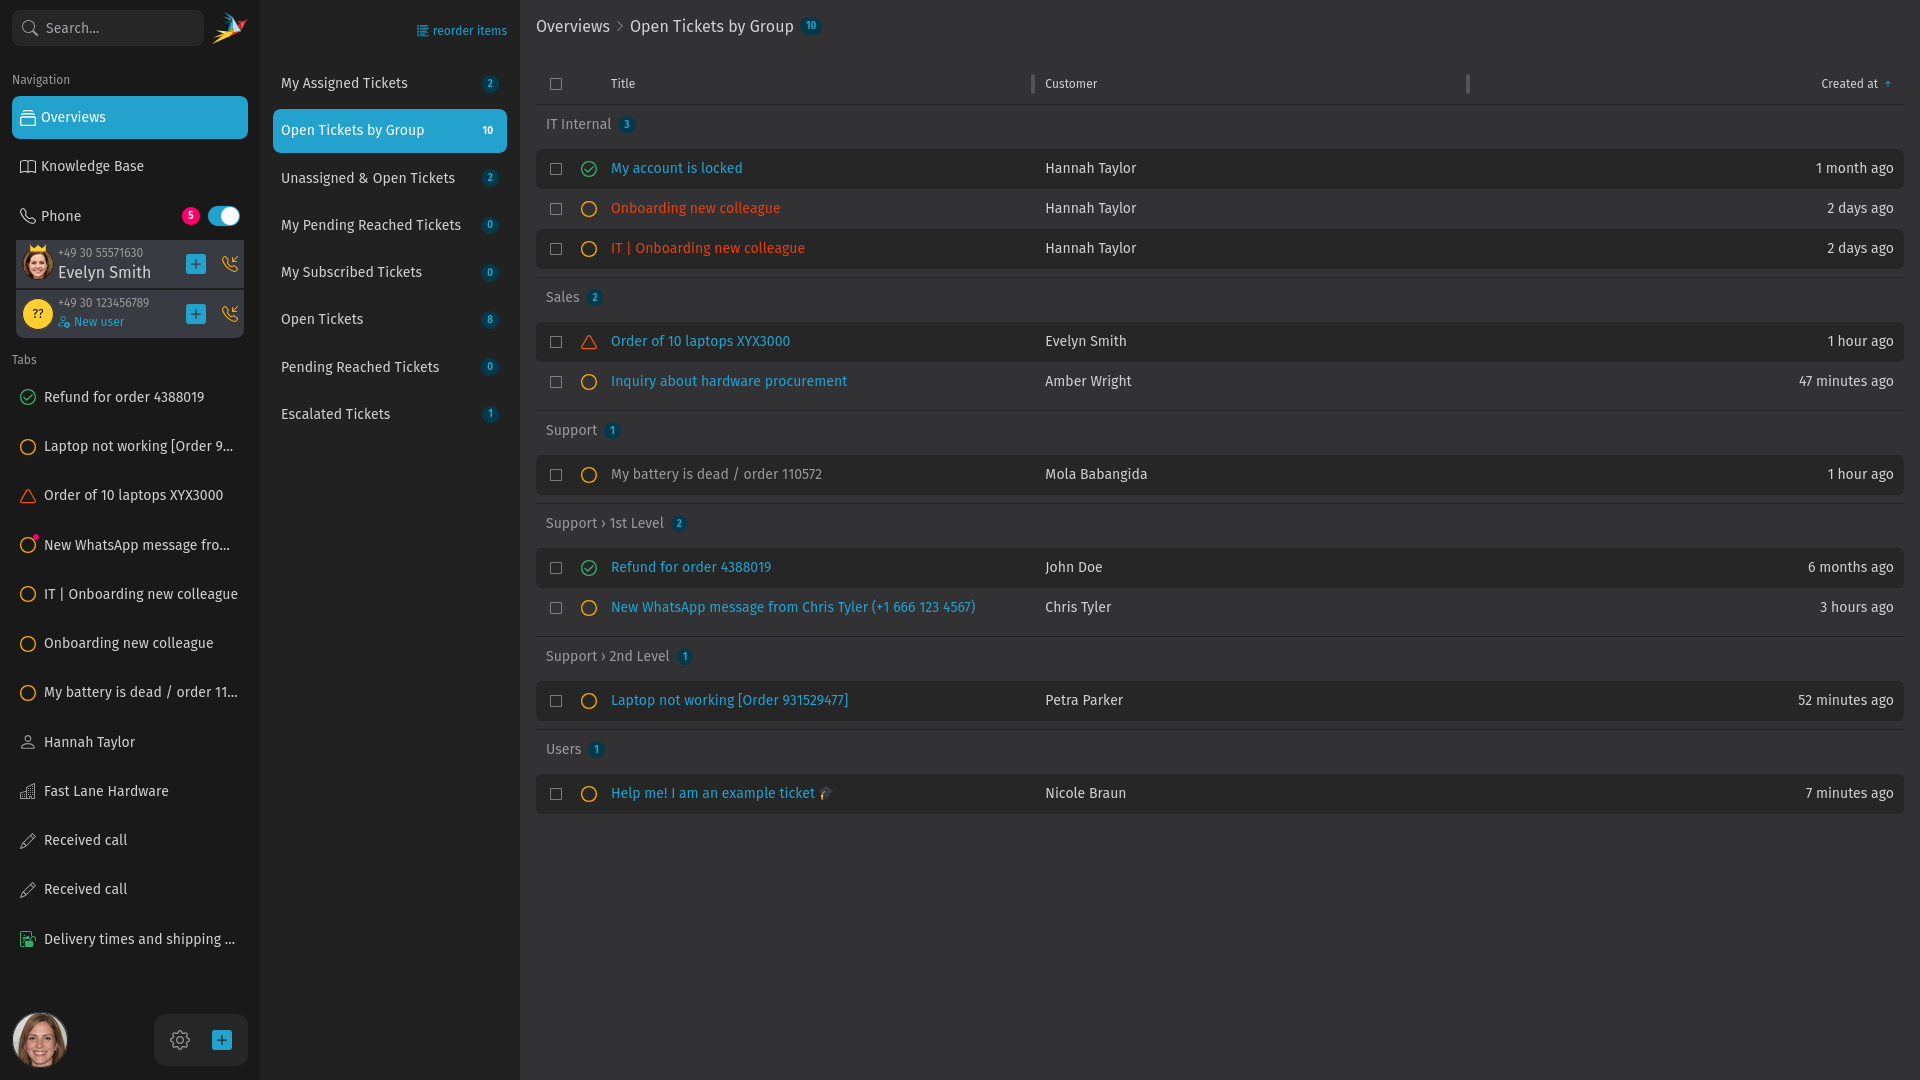The width and height of the screenshot is (1920, 1080).
Task: Tick the select-all checkbox in header
Action: pyautogui.click(x=556, y=84)
